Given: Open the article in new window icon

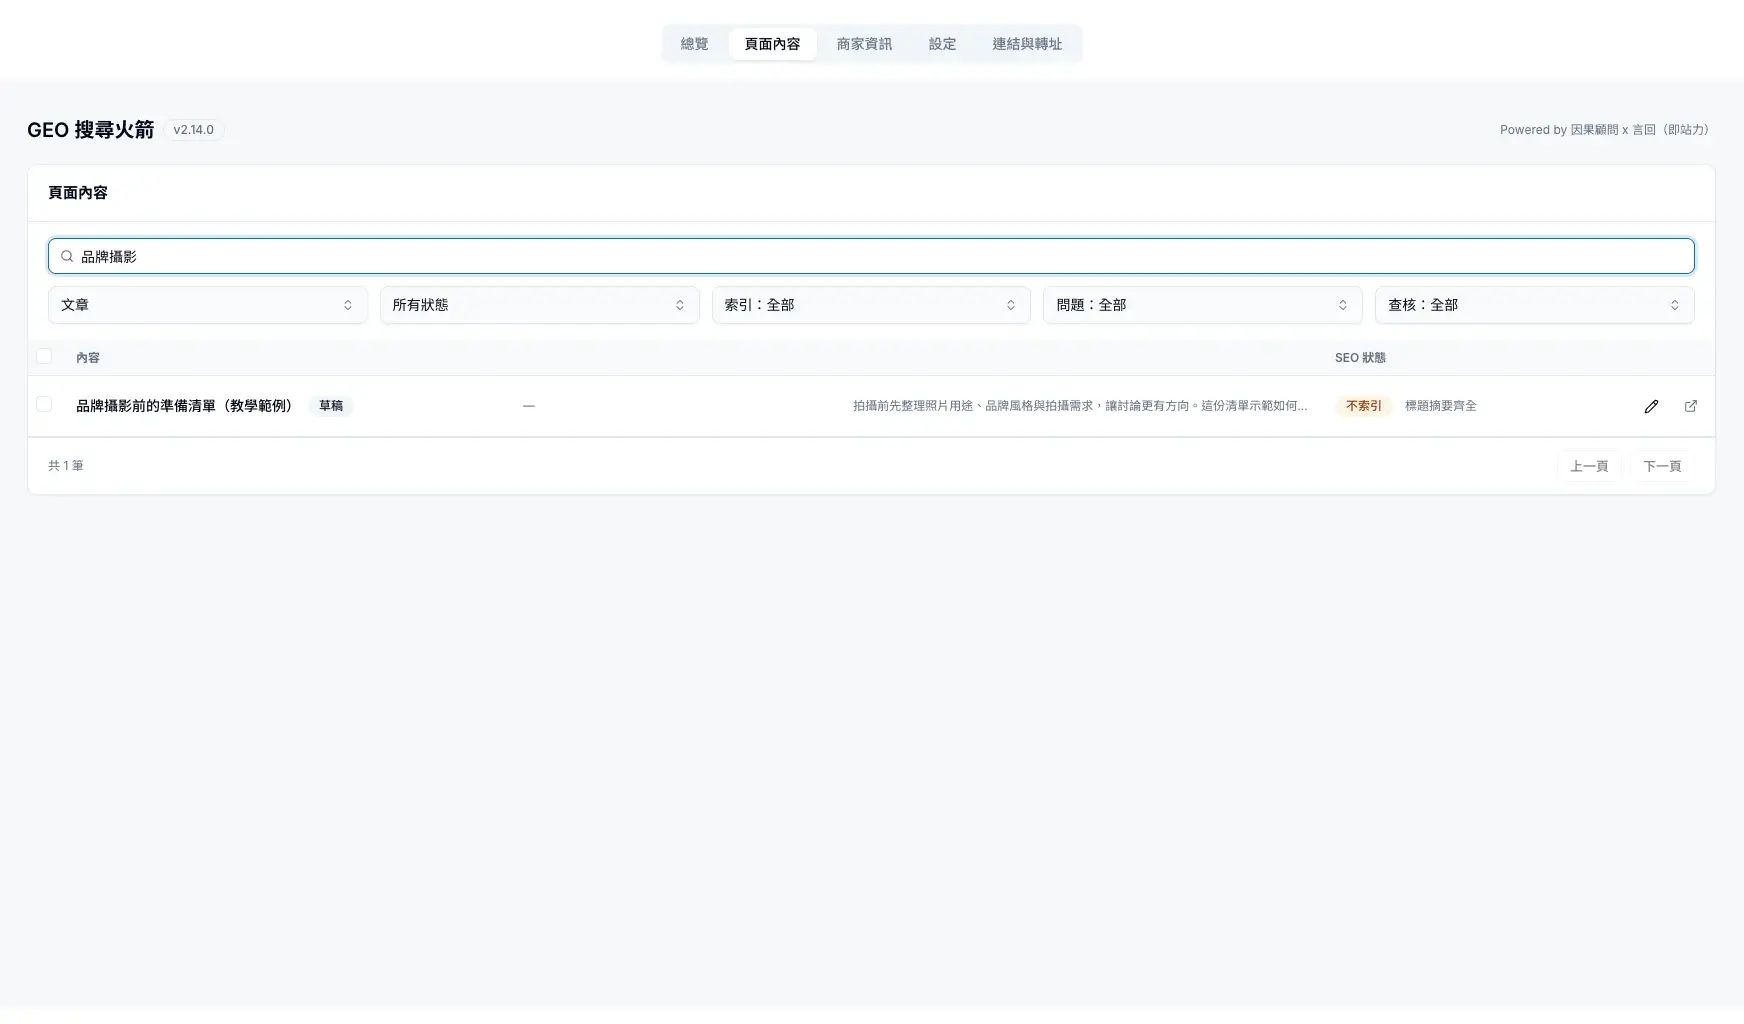Looking at the screenshot, I should click(x=1691, y=406).
